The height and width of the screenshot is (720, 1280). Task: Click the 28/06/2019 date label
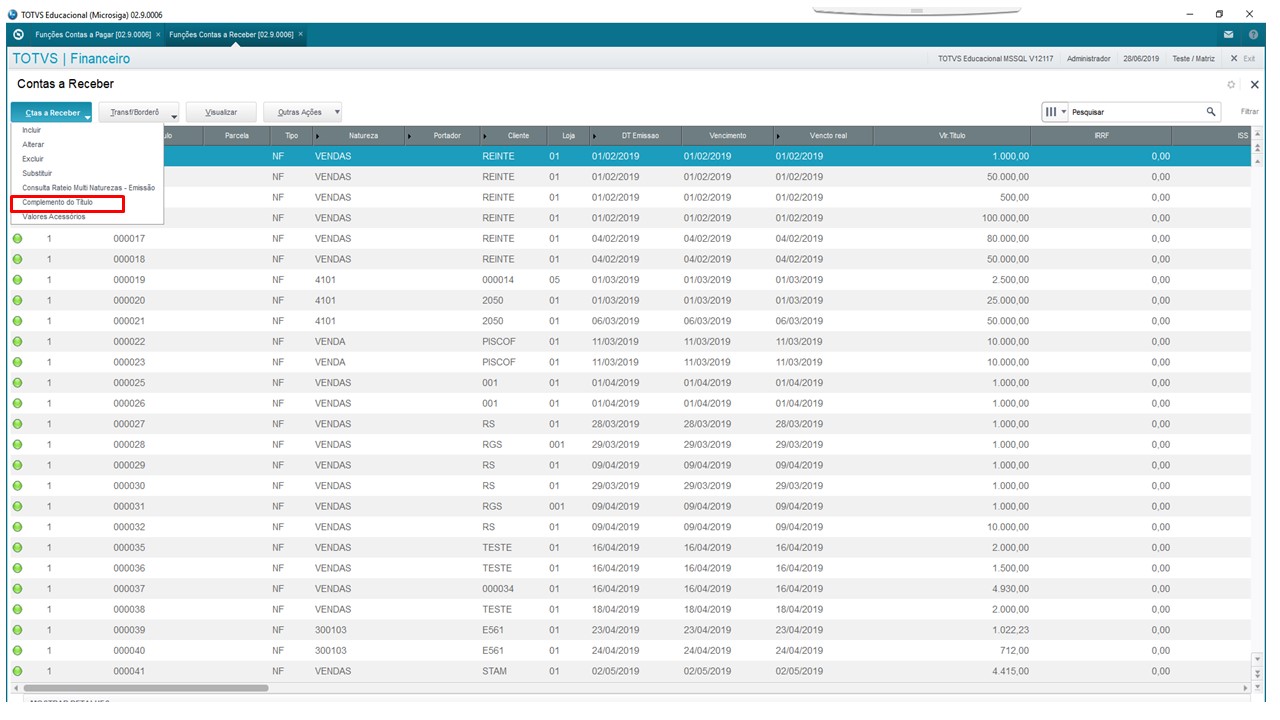coord(1141,59)
